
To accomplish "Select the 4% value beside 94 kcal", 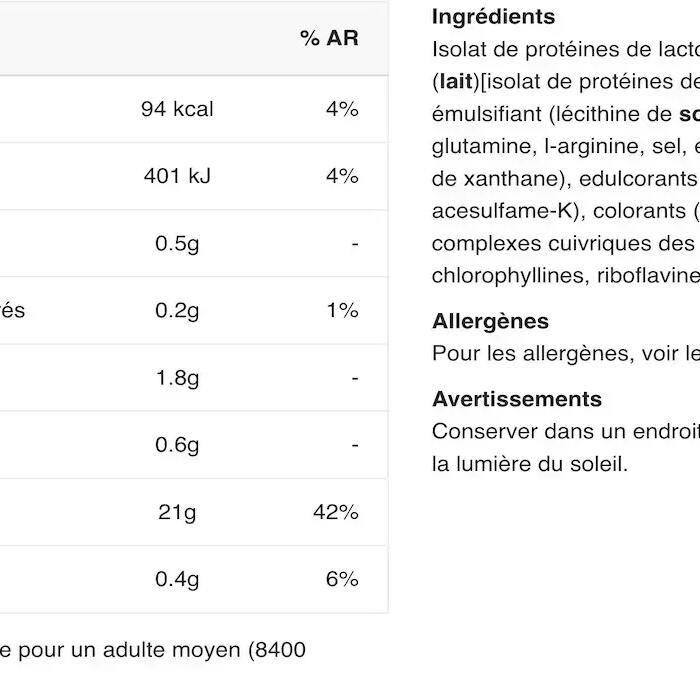I will 342,109.
